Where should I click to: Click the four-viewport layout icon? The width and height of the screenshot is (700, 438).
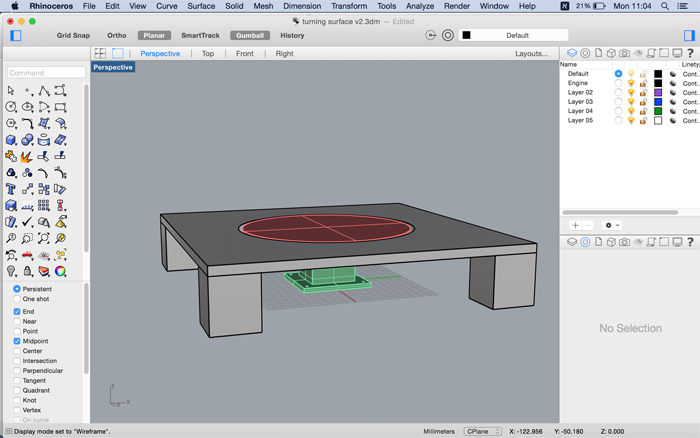pyautogui.click(x=100, y=54)
